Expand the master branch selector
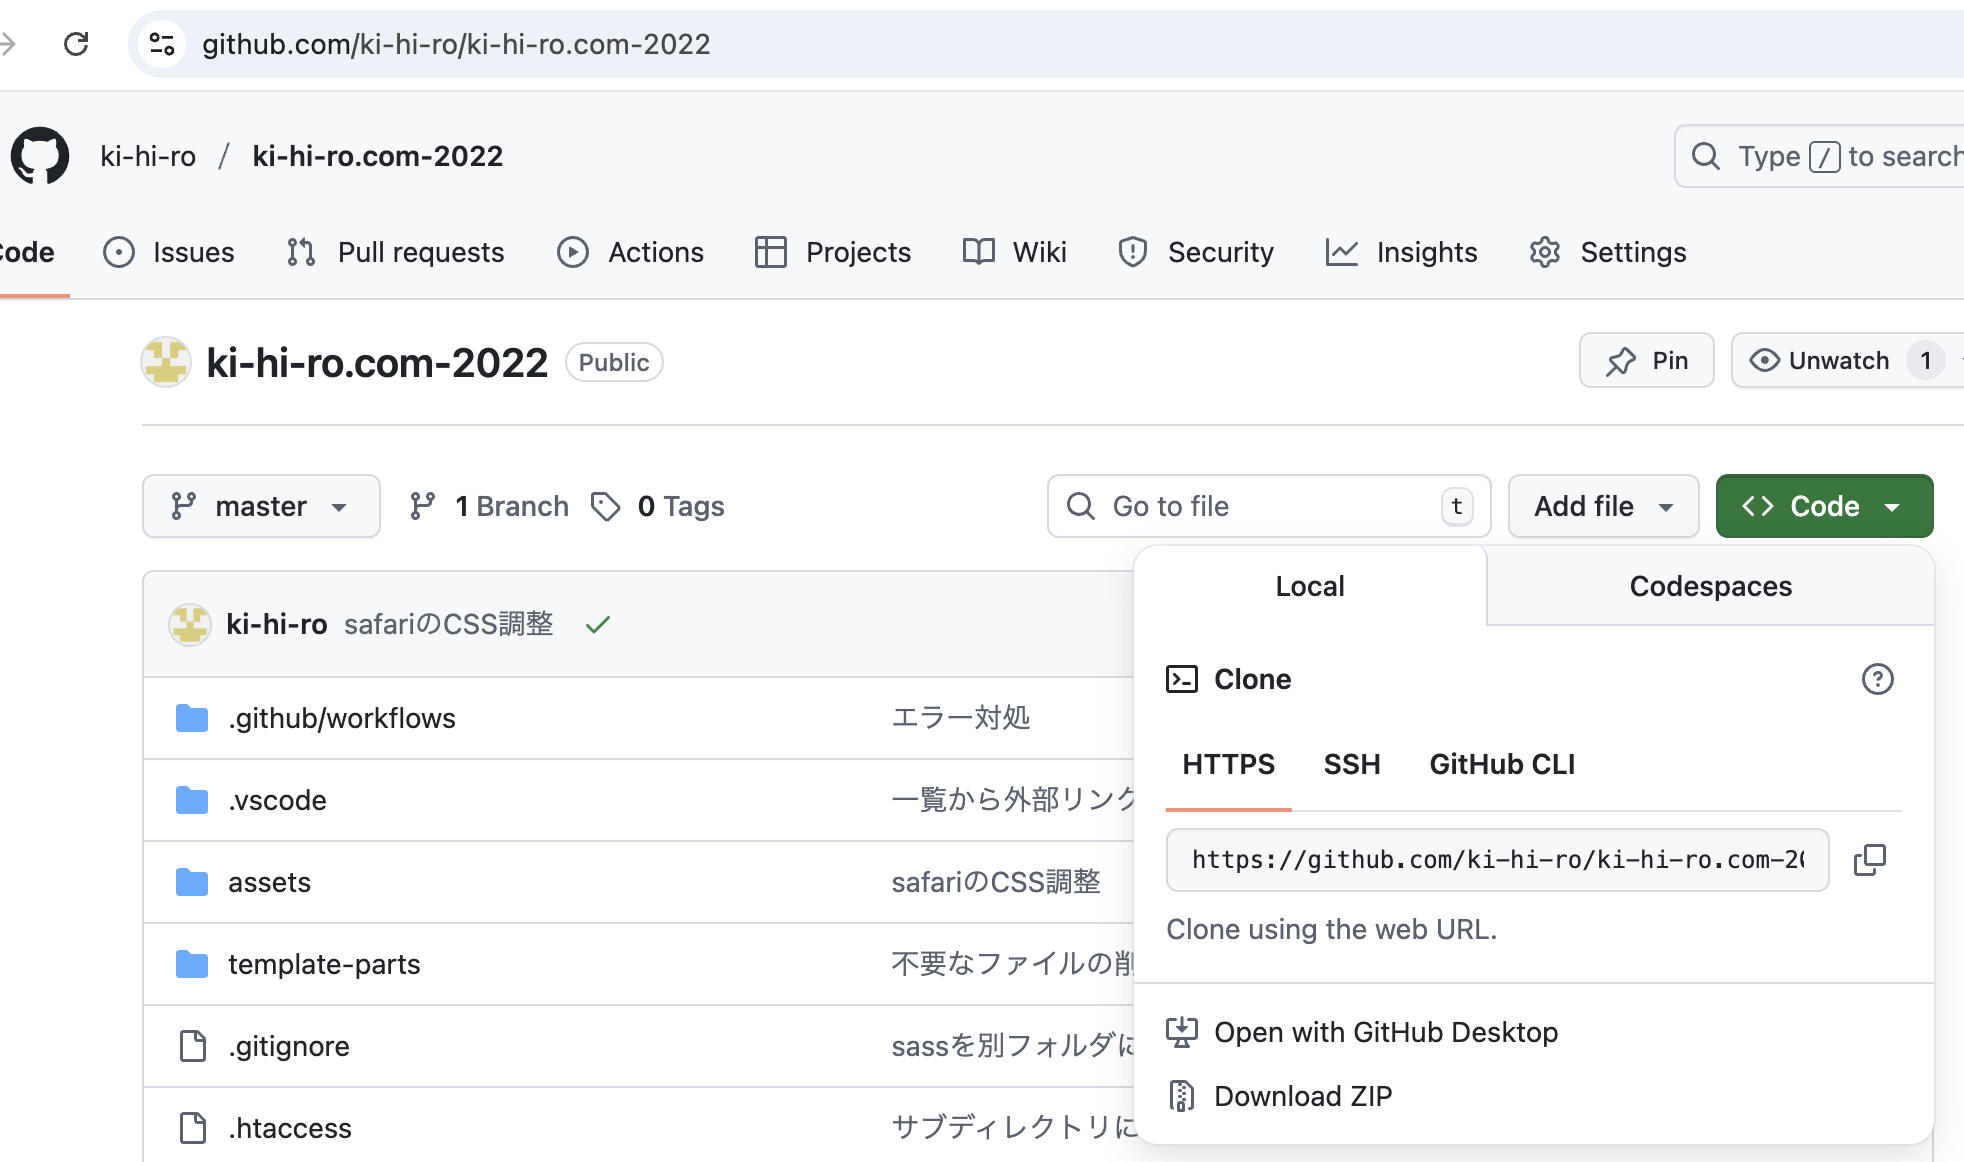Screen dimensions: 1964x1162 click(261, 506)
